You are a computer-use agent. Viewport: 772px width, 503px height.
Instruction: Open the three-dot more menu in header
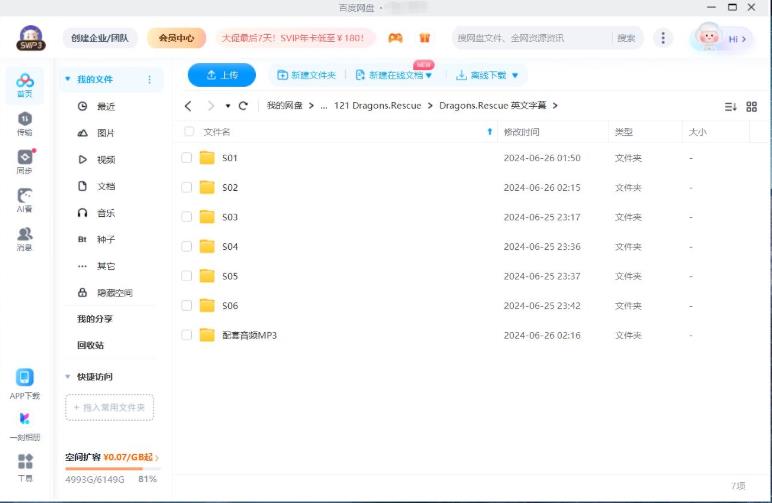(x=663, y=38)
